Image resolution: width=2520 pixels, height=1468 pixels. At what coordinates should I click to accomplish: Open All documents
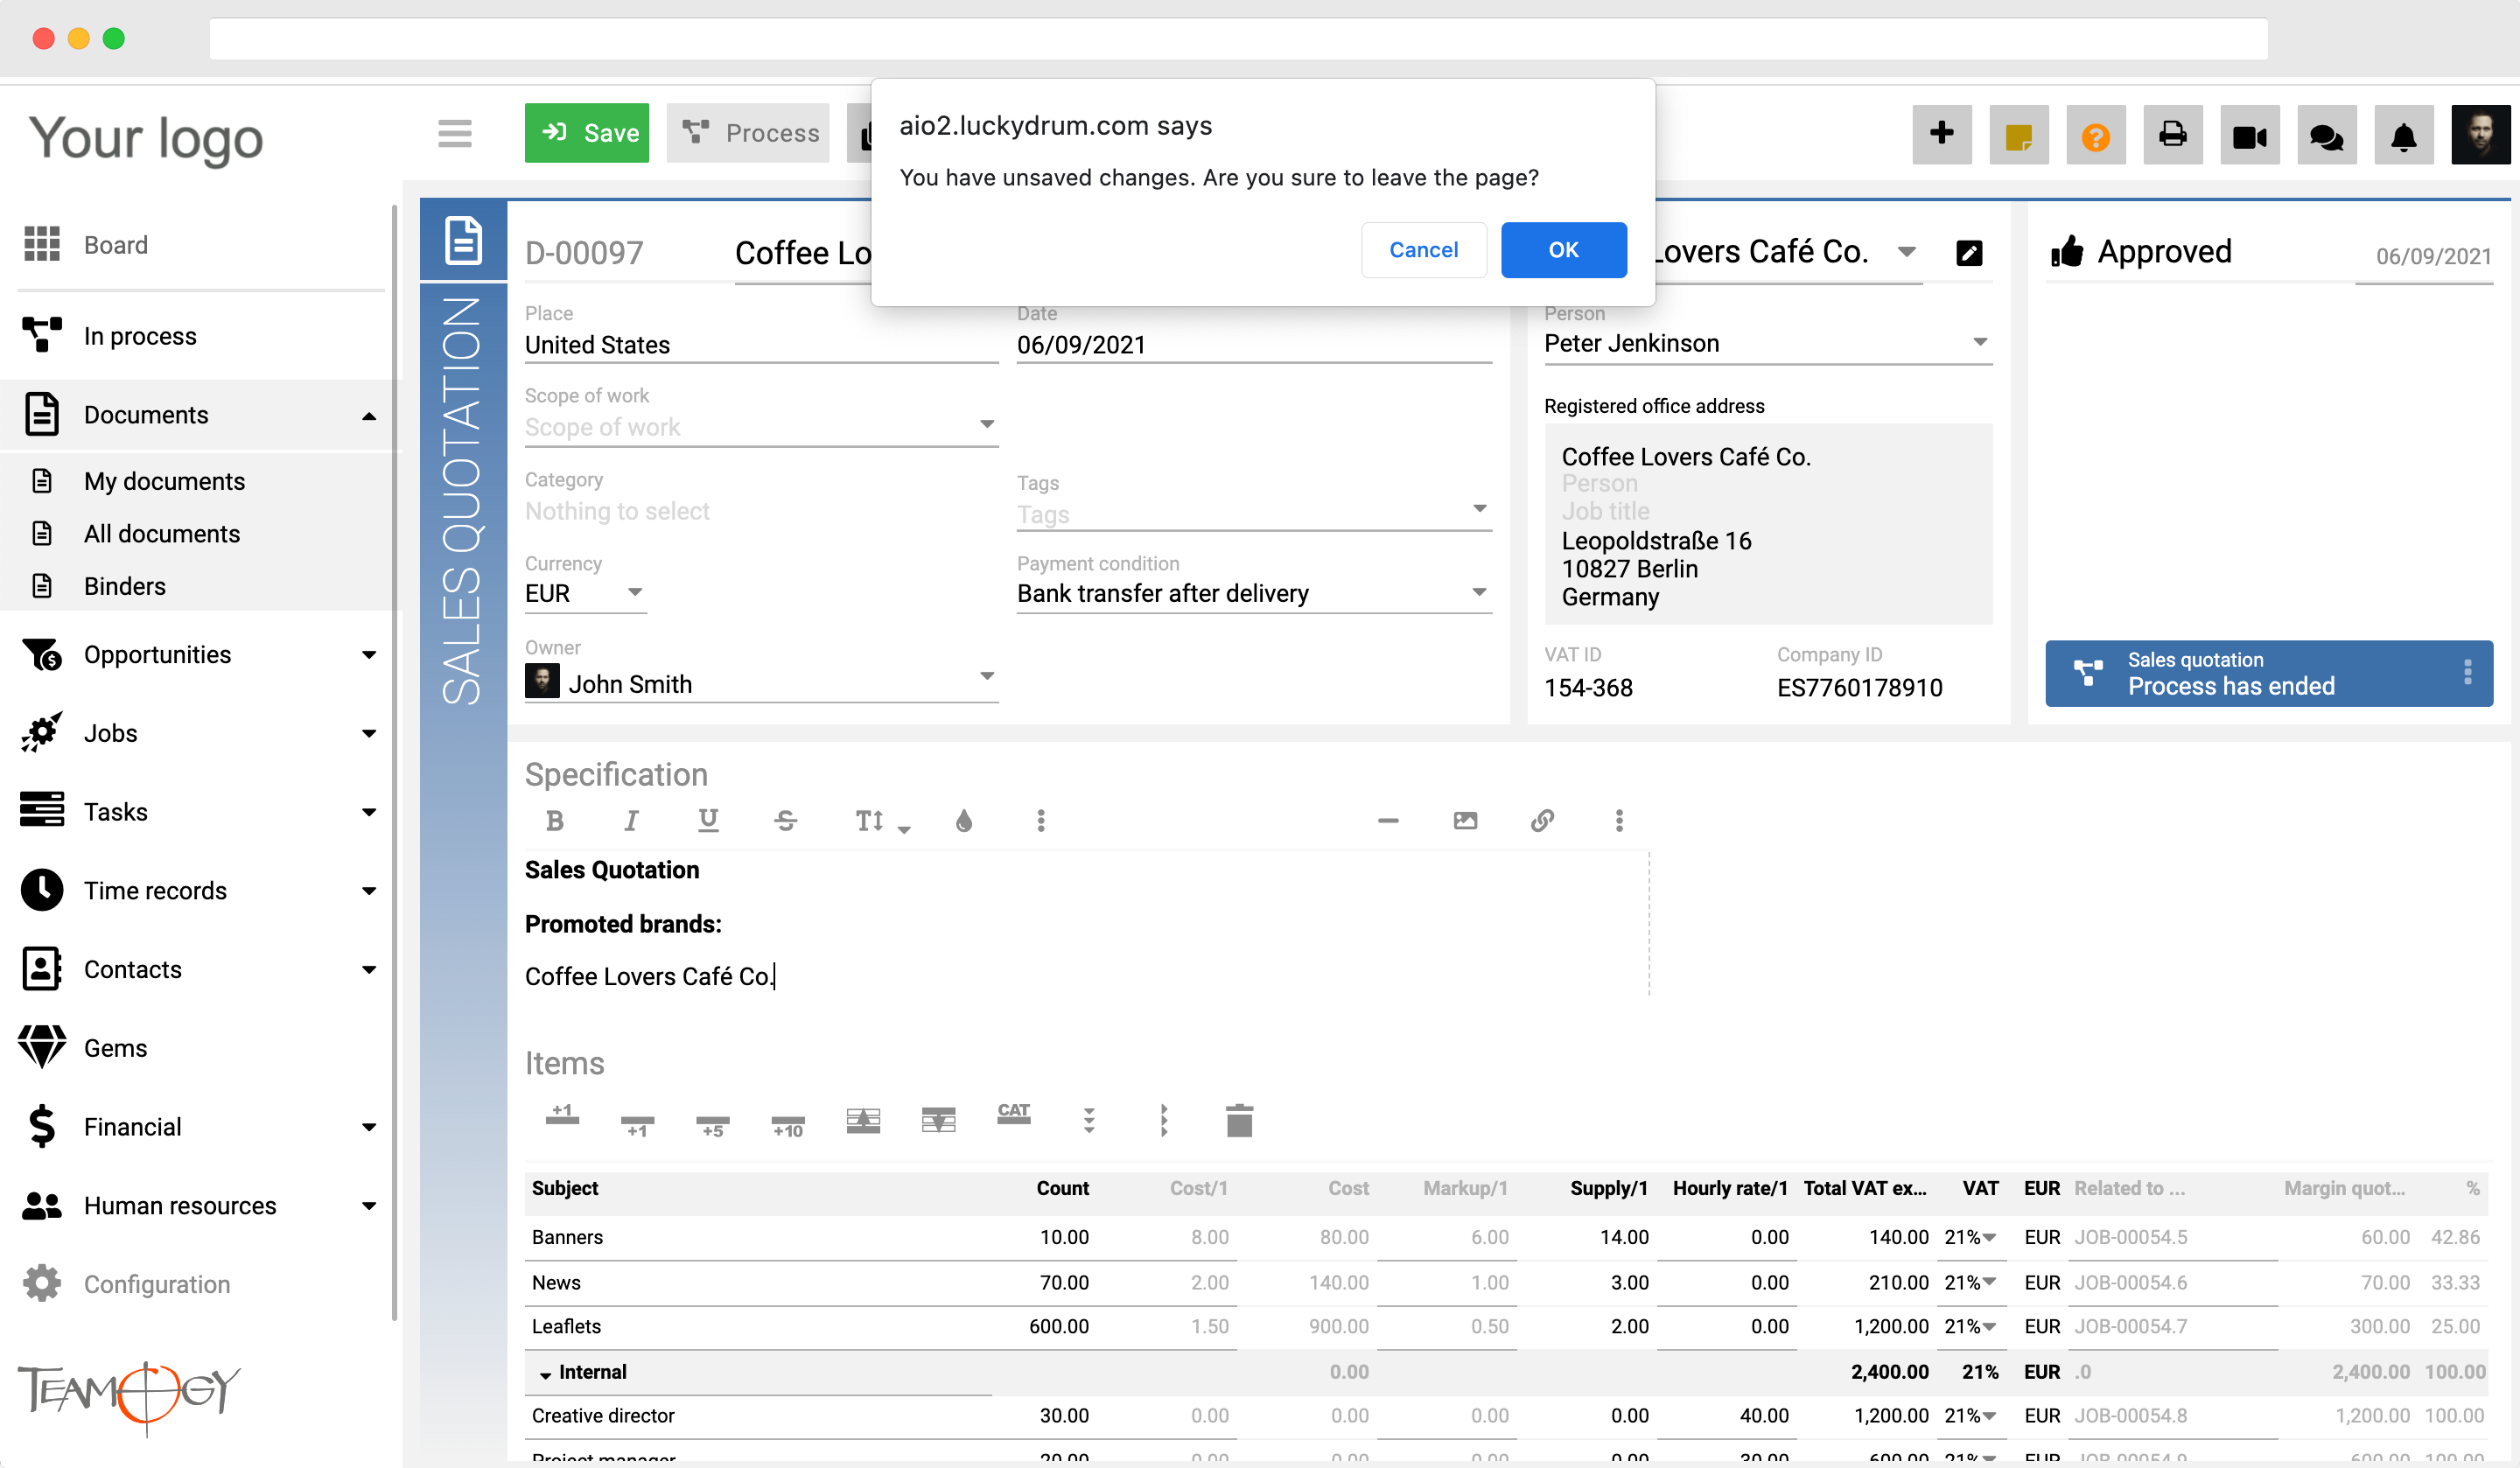(x=162, y=533)
